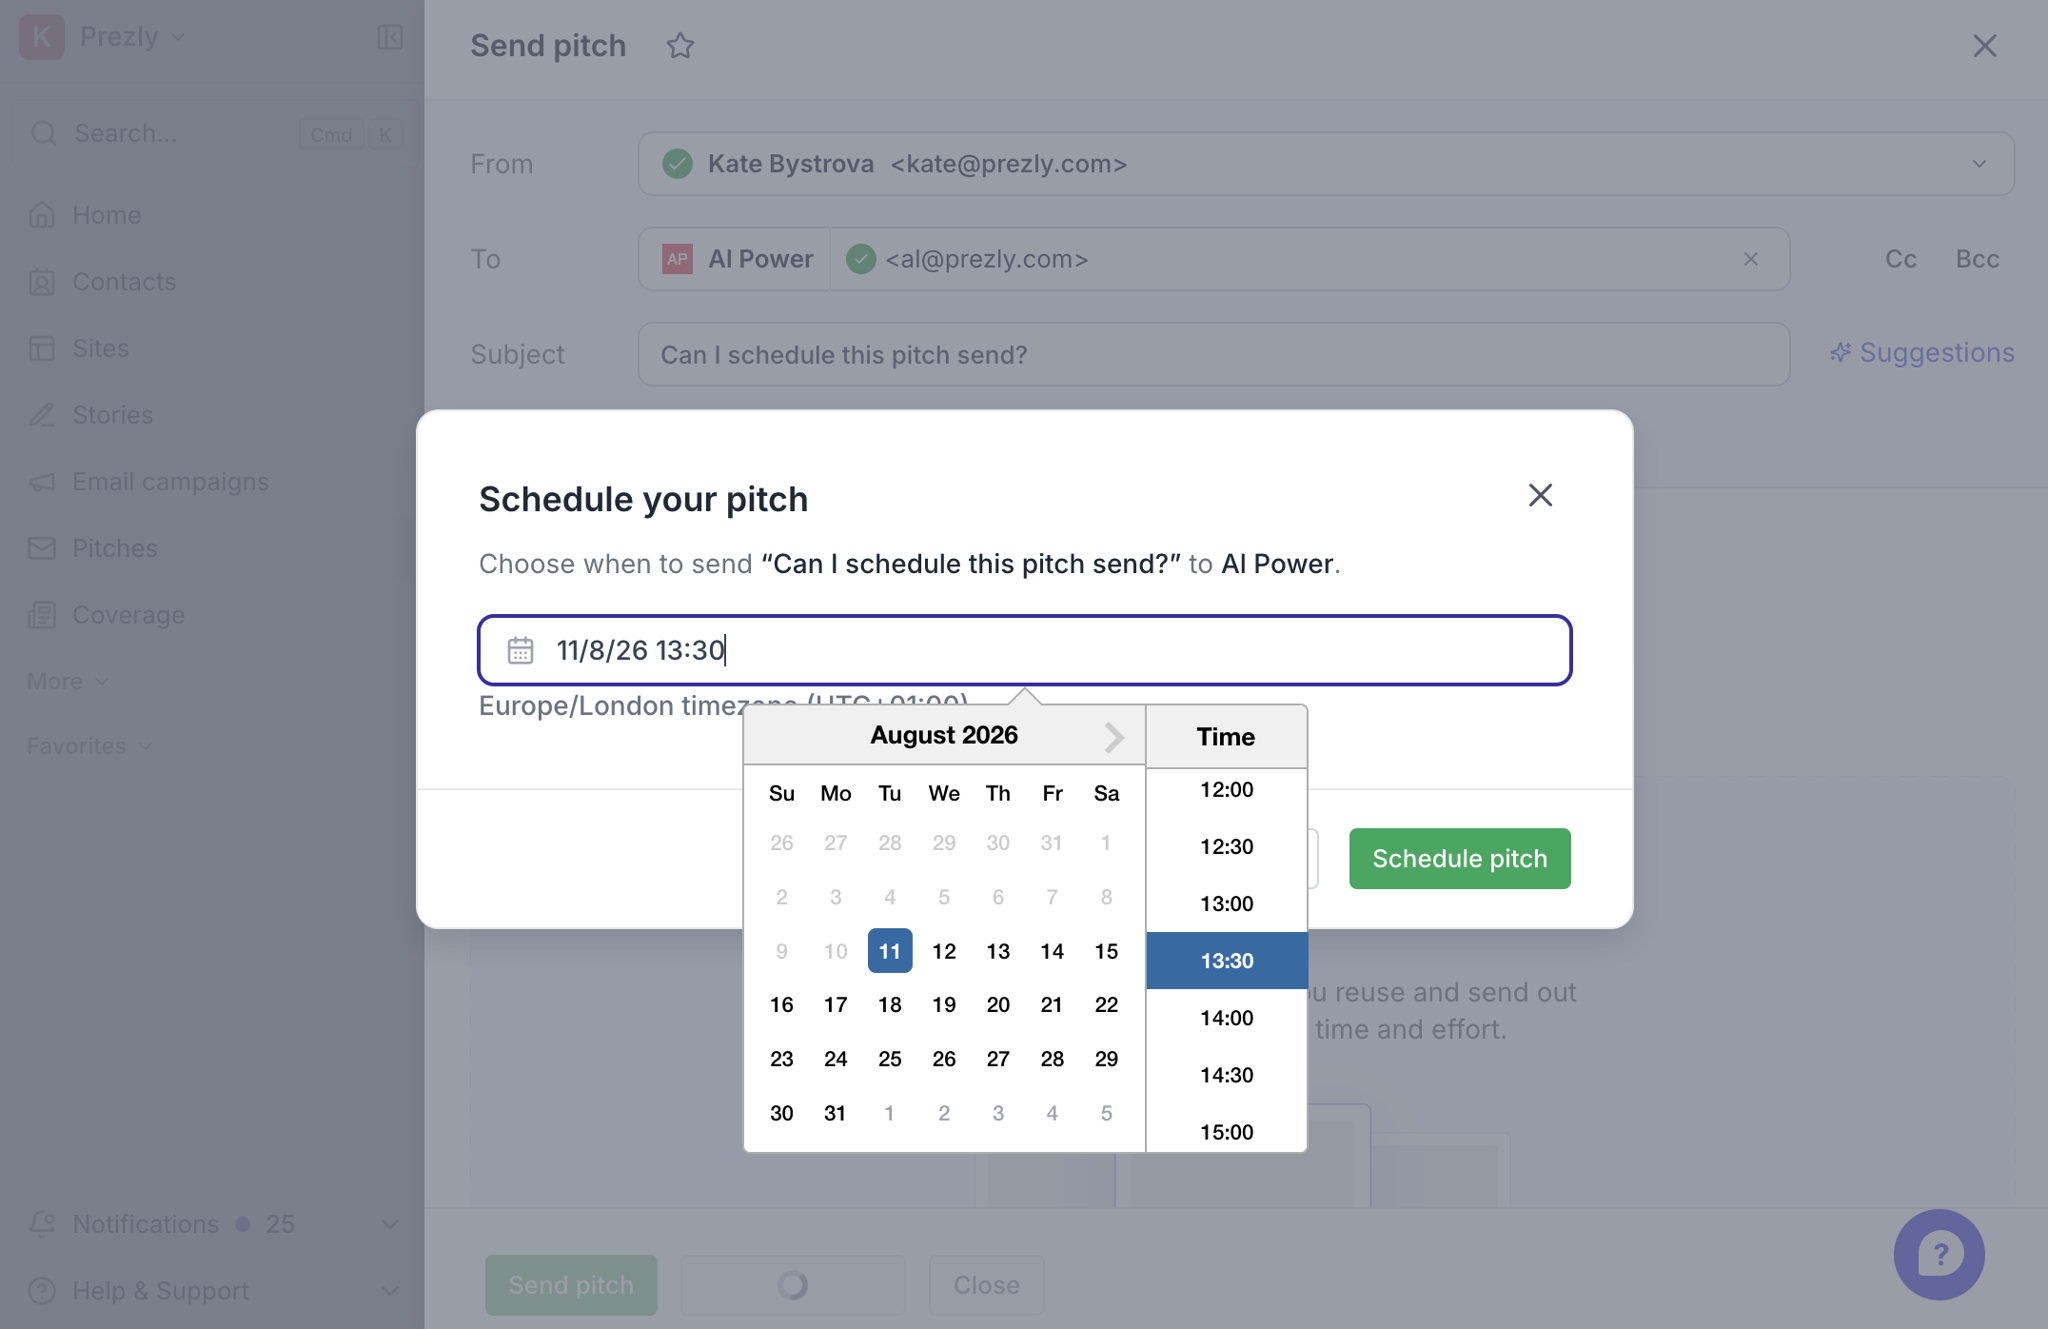Click the schedule date and time field
Viewport: 2048px width, 1329px height.
[1024, 650]
